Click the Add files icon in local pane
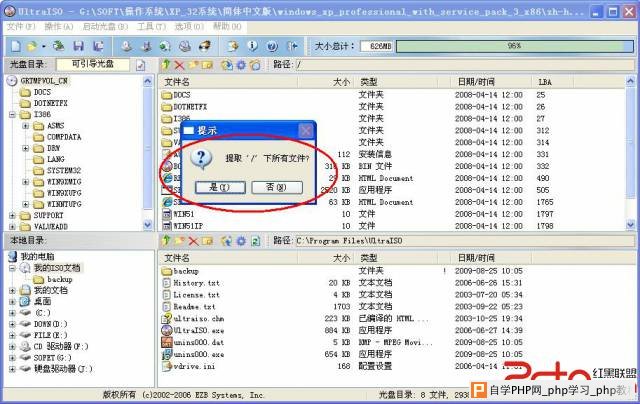Image resolution: width=640 pixels, height=404 pixels. (227, 241)
